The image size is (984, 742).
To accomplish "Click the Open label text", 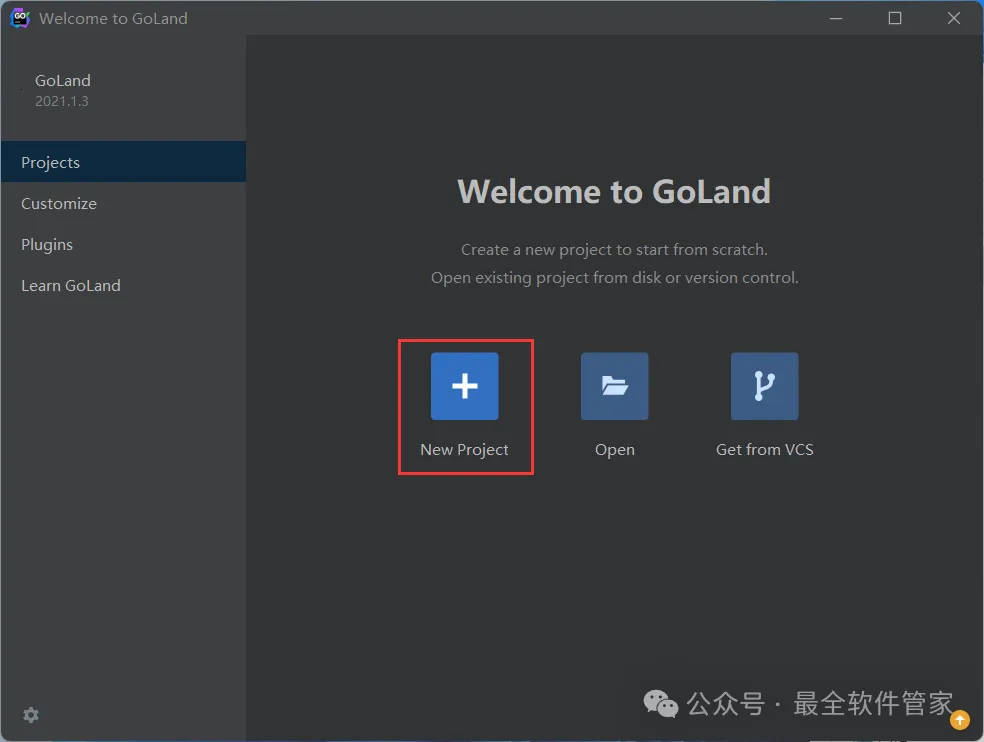I will 615,450.
